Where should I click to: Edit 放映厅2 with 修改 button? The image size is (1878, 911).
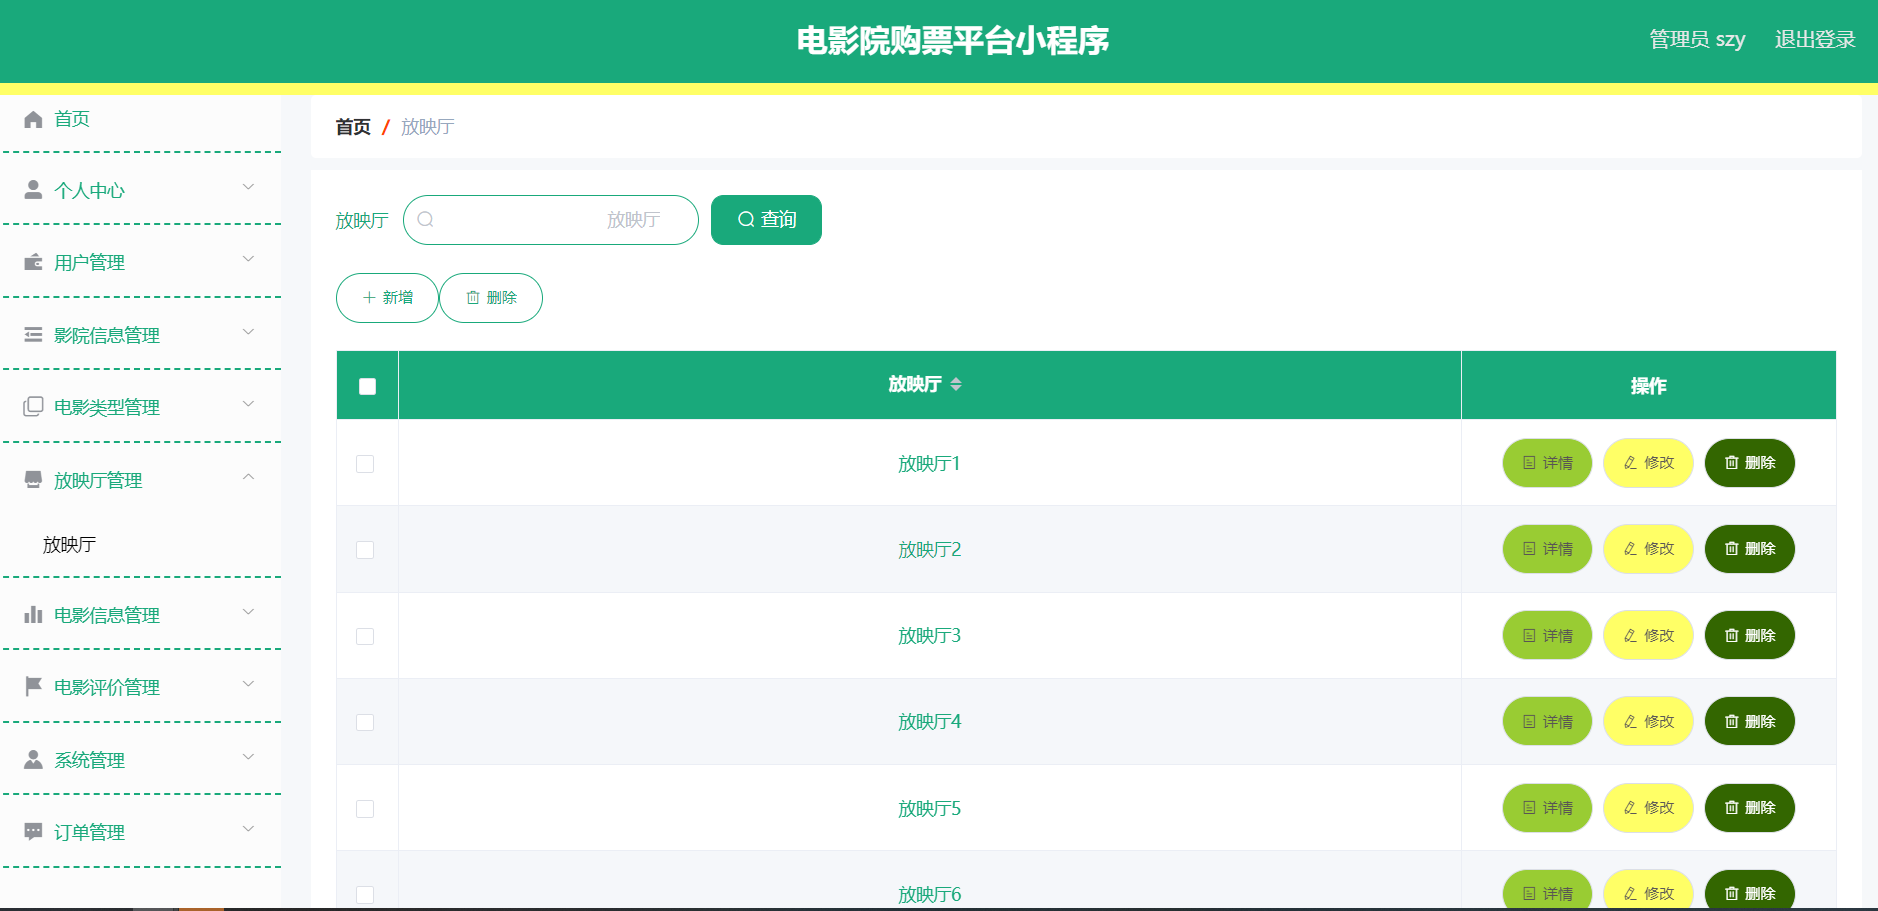click(1648, 549)
